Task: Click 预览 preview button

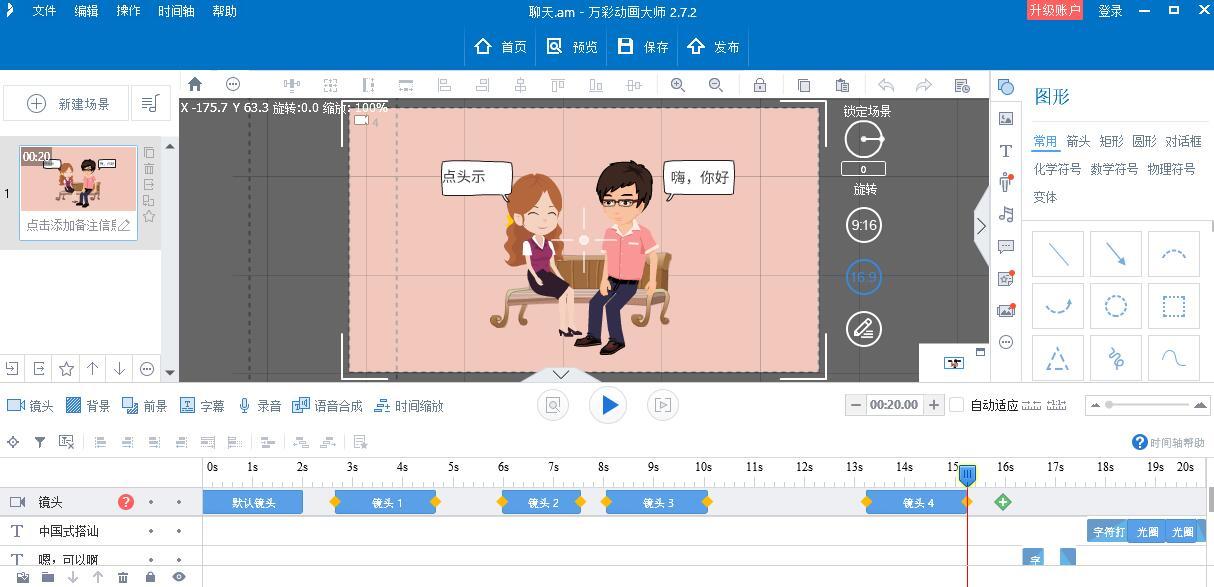Action: [572, 47]
